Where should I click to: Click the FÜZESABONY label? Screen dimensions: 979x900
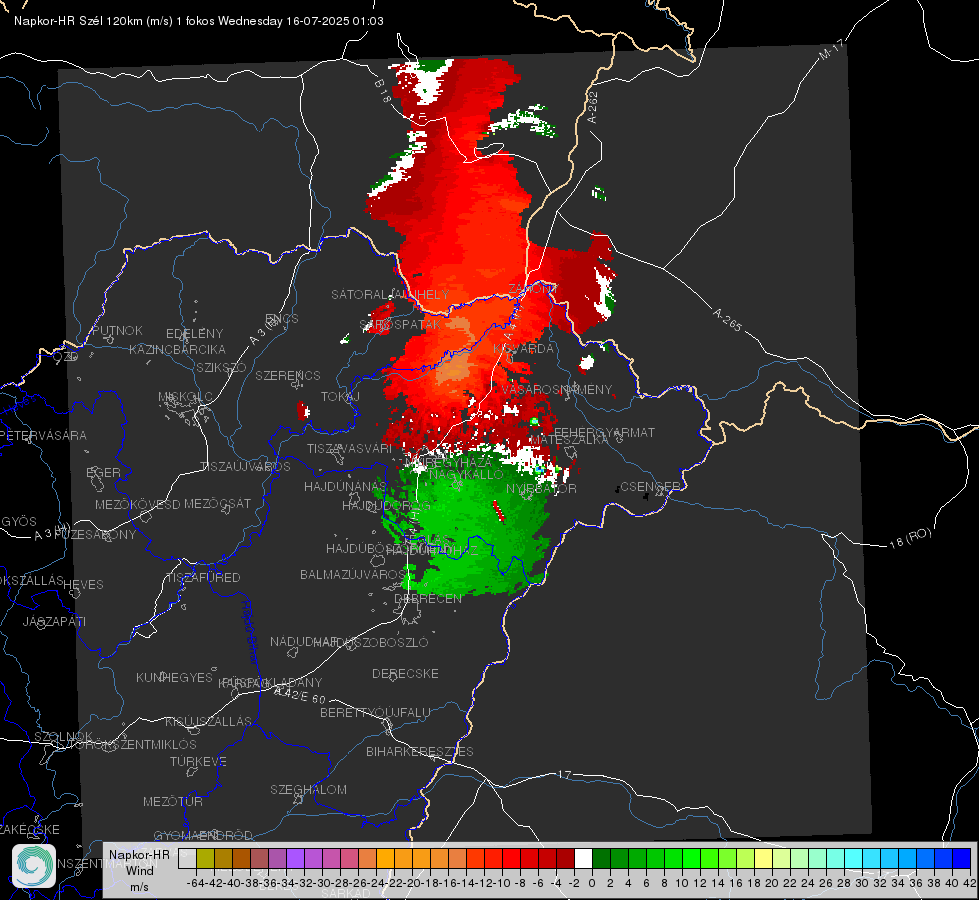[x=95, y=535]
